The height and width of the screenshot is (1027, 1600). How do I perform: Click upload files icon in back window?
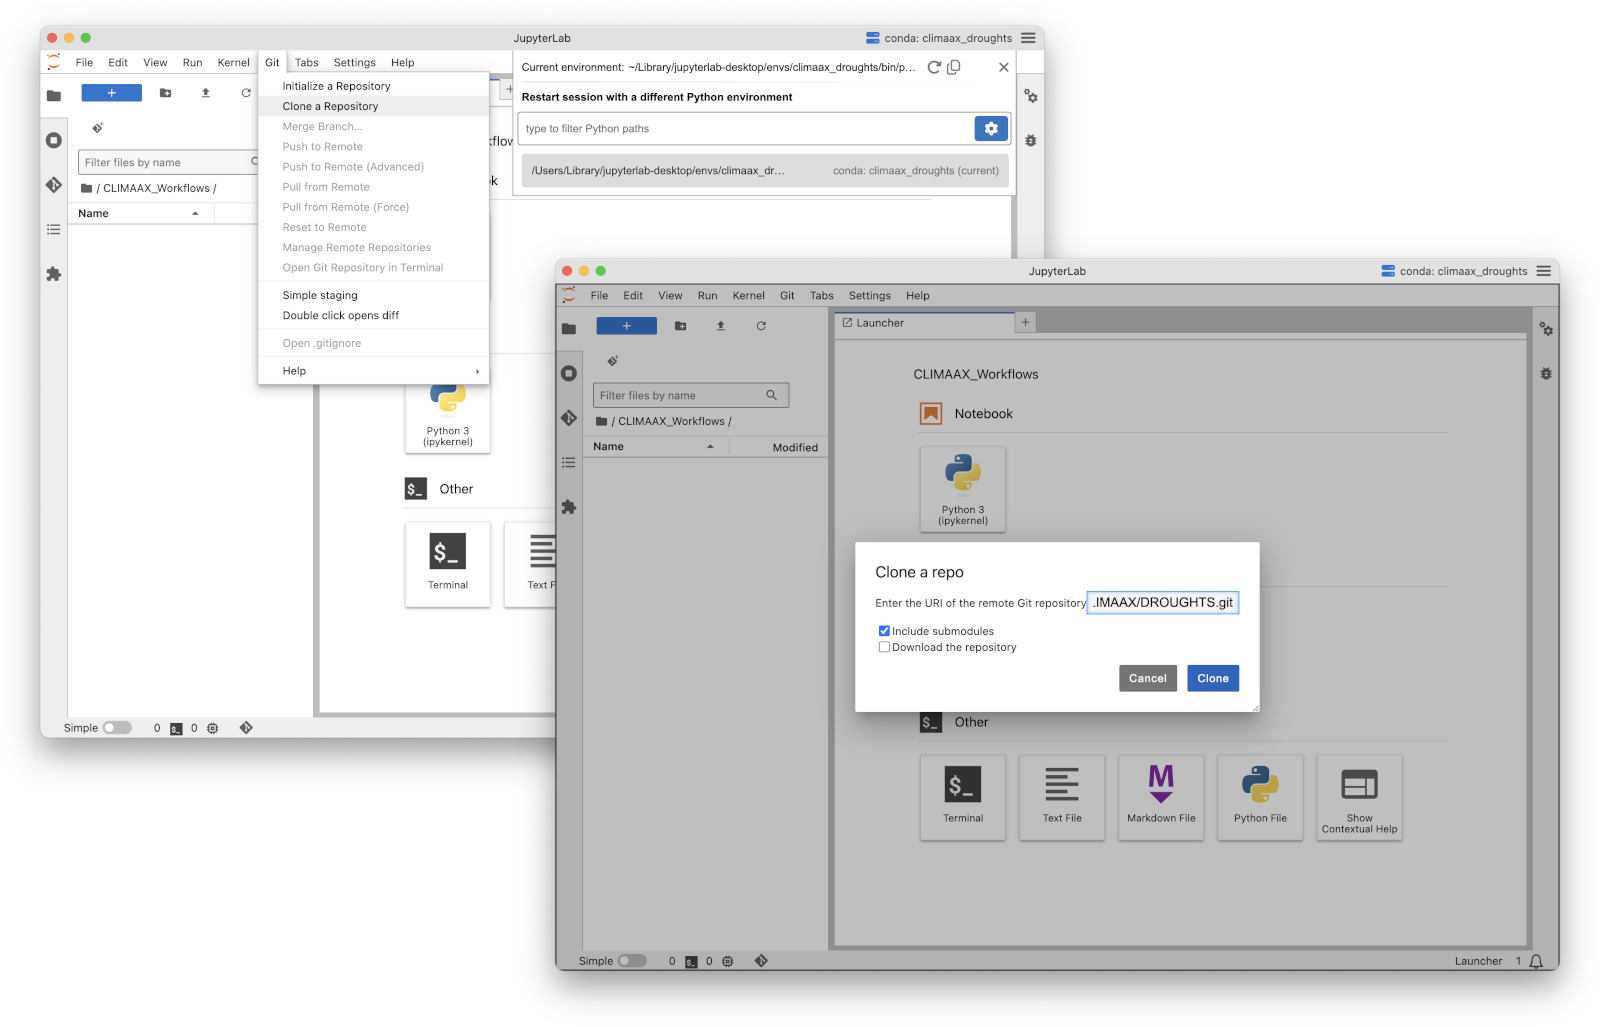pyautogui.click(x=206, y=93)
